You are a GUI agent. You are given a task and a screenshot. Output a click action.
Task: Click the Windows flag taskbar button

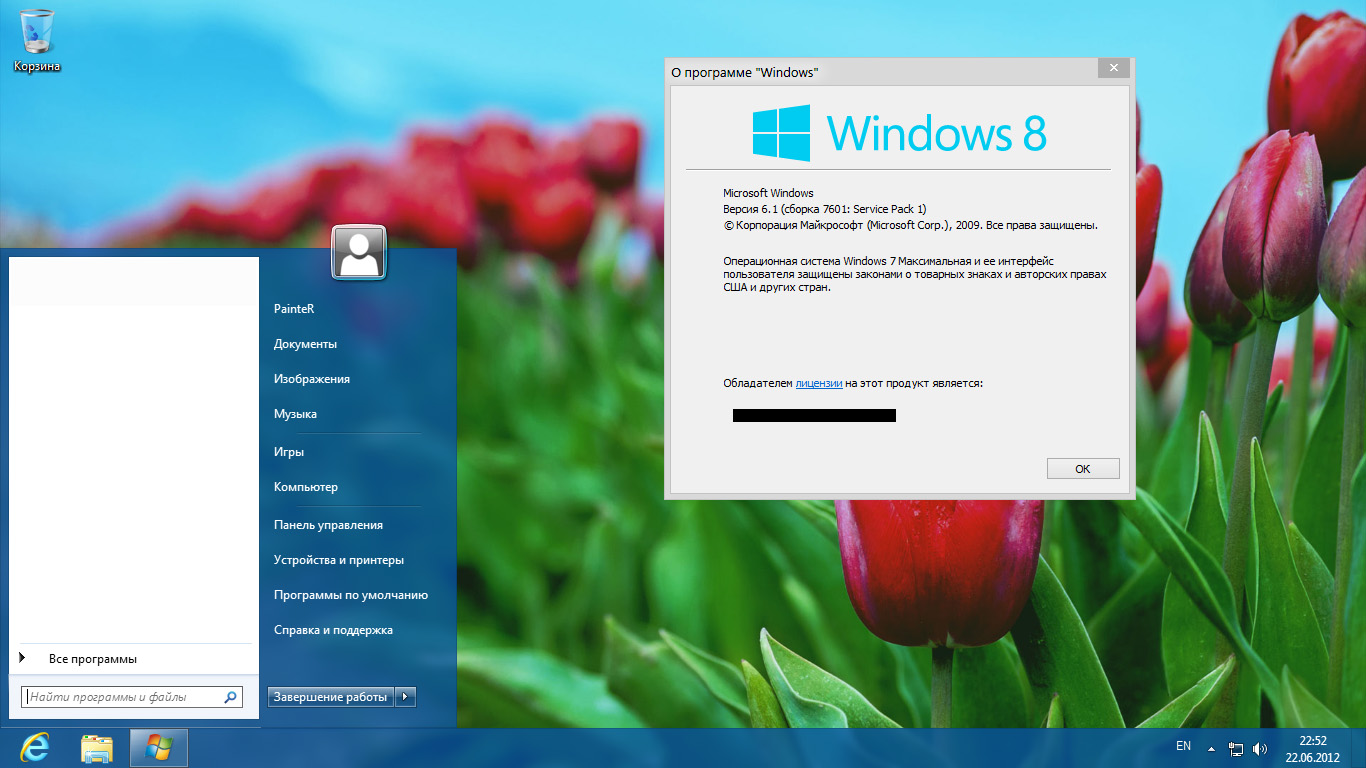(159, 748)
